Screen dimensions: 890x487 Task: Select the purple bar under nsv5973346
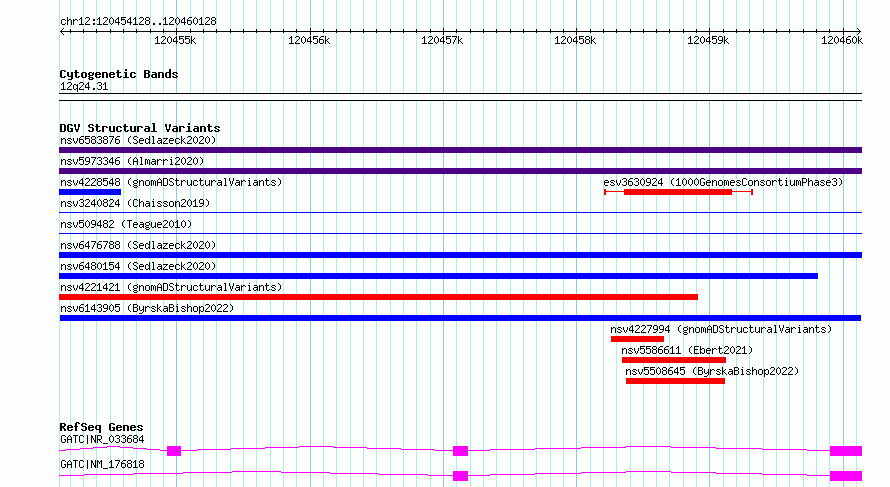coord(460,171)
